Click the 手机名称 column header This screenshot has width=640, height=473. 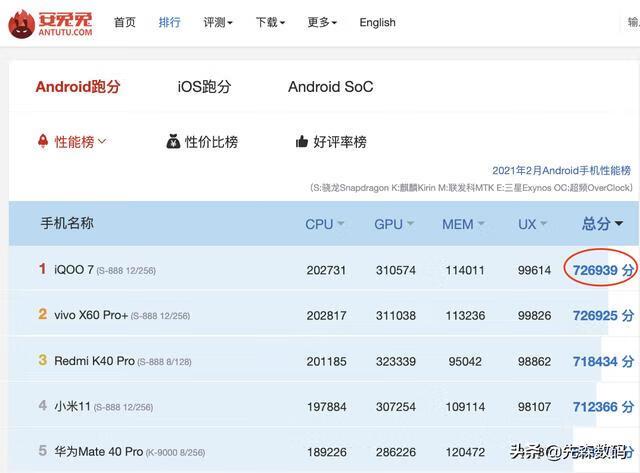click(x=67, y=223)
